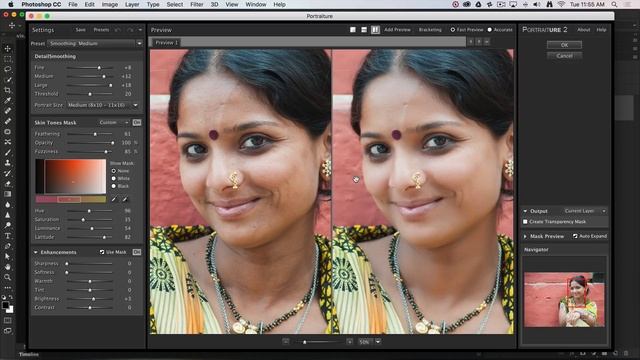
Task: Toggle Quick Mask mode icon
Action: pyautogui.click(x=8, y=321)
